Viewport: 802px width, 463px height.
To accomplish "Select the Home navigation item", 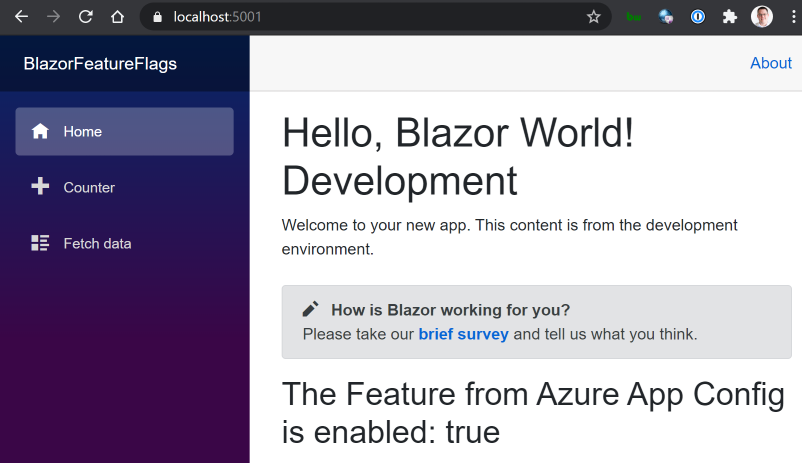I will (x=124, y=131).
